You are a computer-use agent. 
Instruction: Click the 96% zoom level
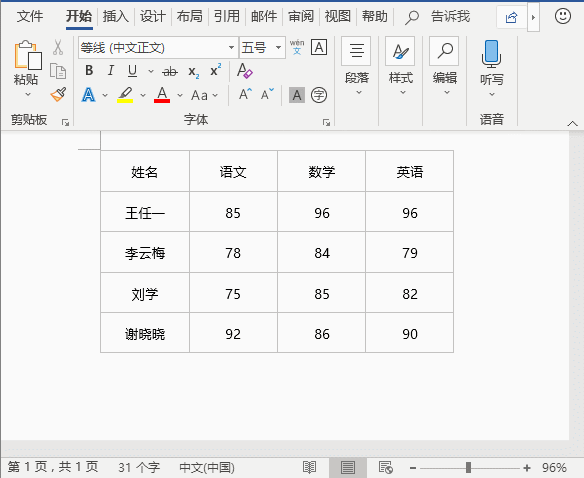point(554,468)
